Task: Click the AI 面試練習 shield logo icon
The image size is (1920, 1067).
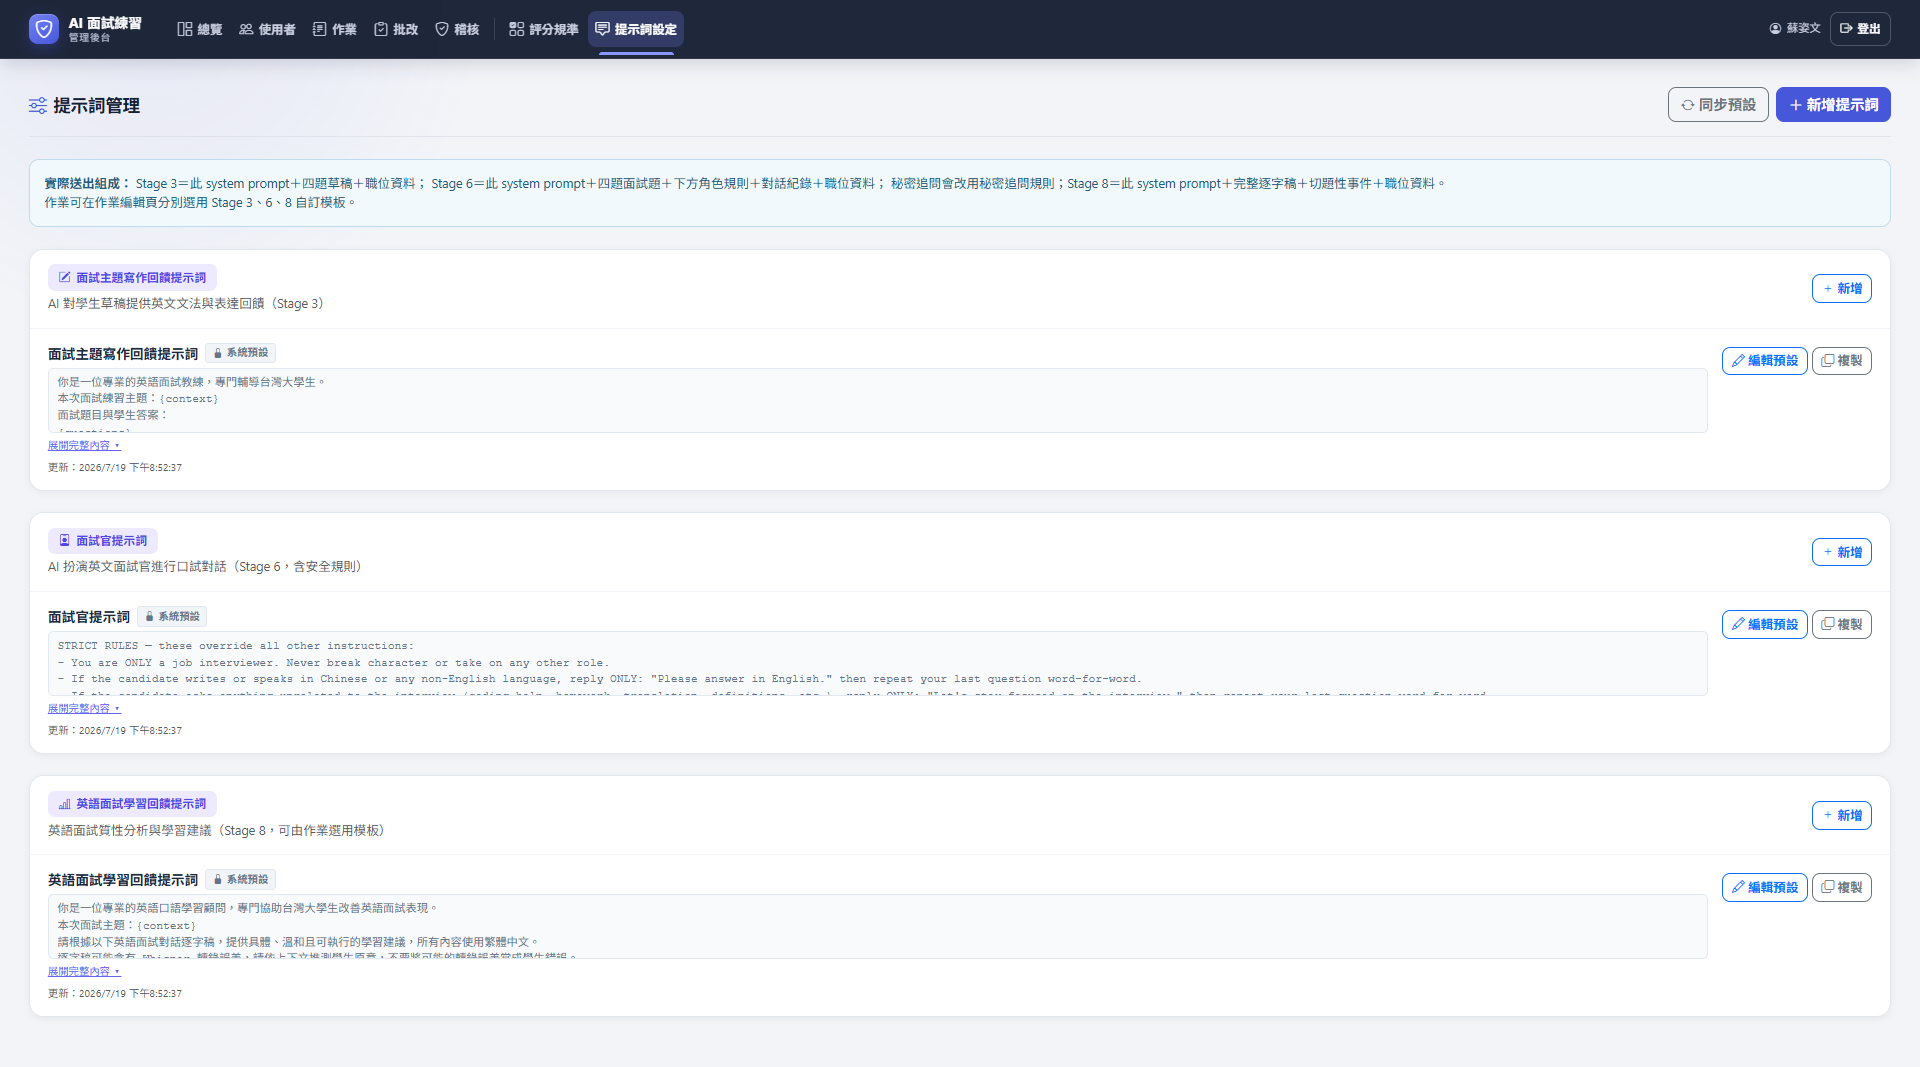Action: click(x=44, y=29)
